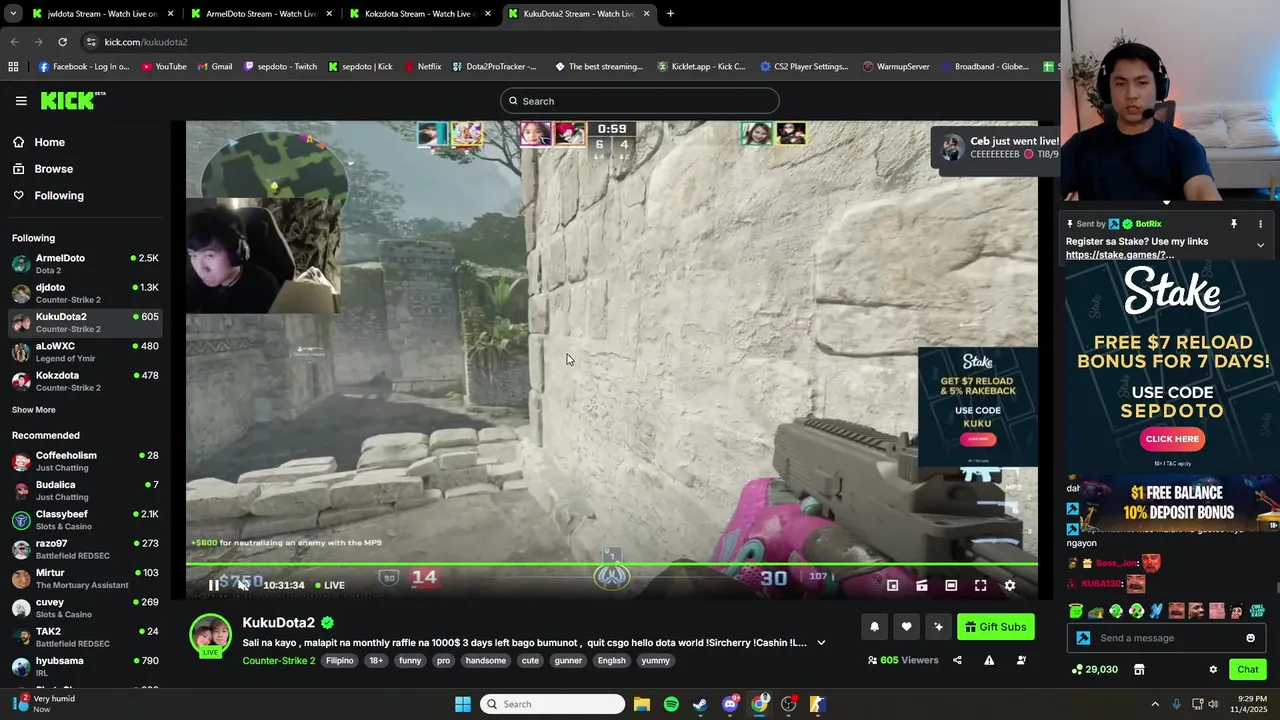This screenshot has width=1280, height=720.
Task: Click the Send a message field
Action: point(1164,638)
